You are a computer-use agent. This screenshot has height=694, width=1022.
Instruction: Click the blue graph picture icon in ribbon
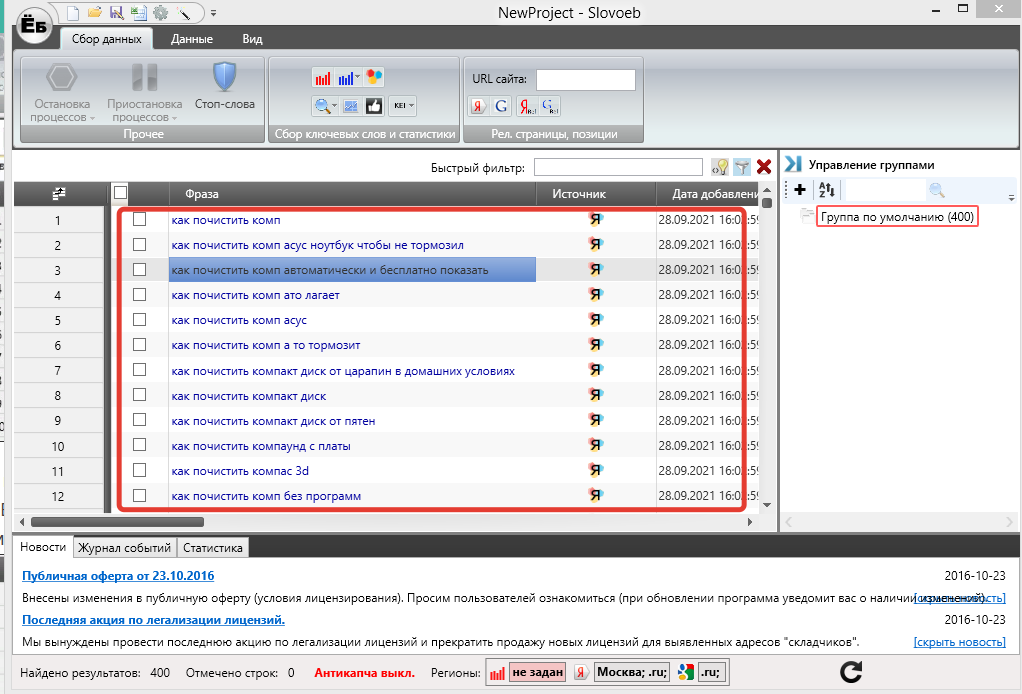(x=351, y=106)
